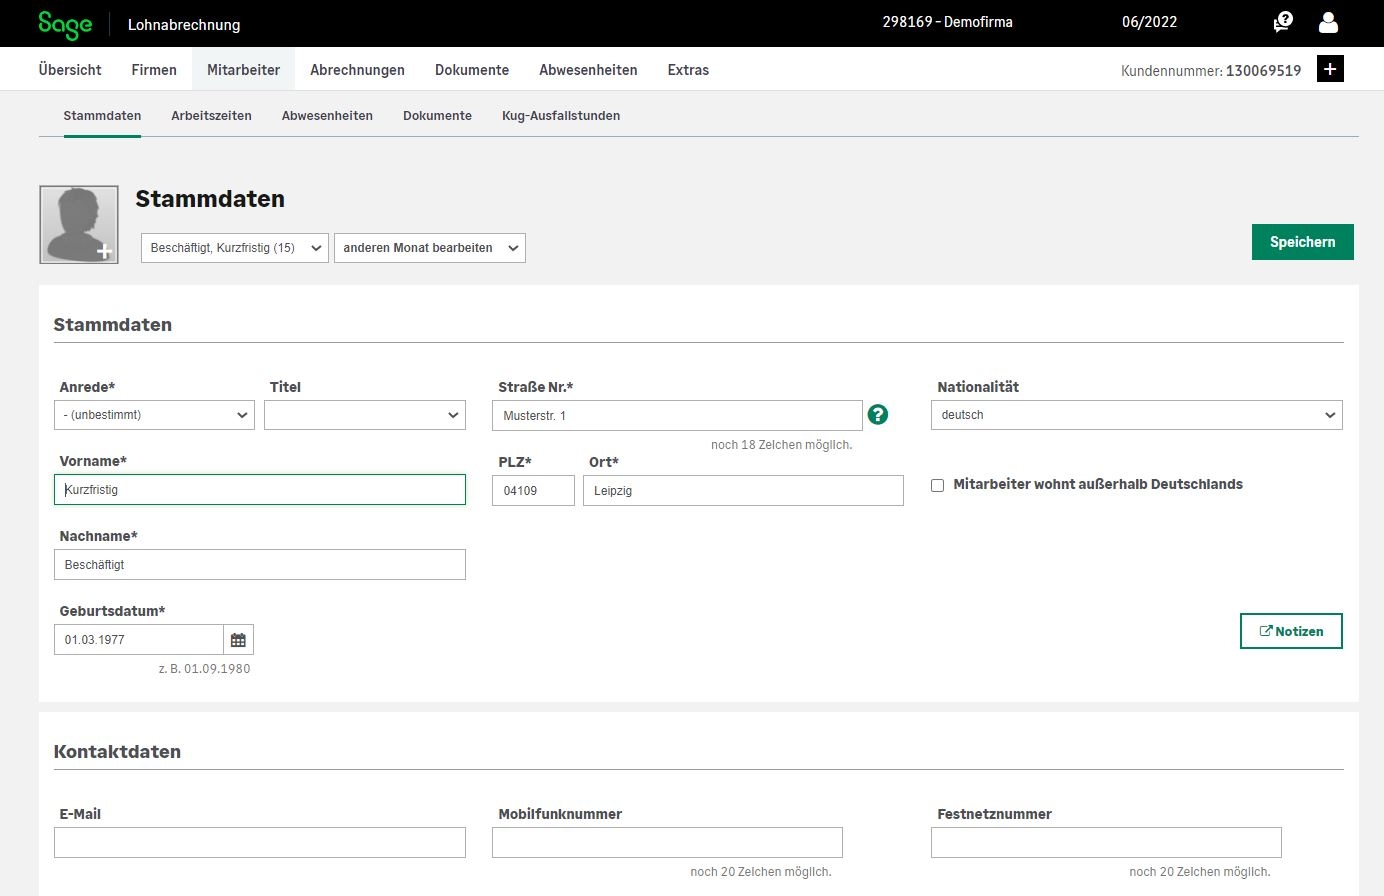
Task: Open the Titel dropdown
Action: pos(364,415)
